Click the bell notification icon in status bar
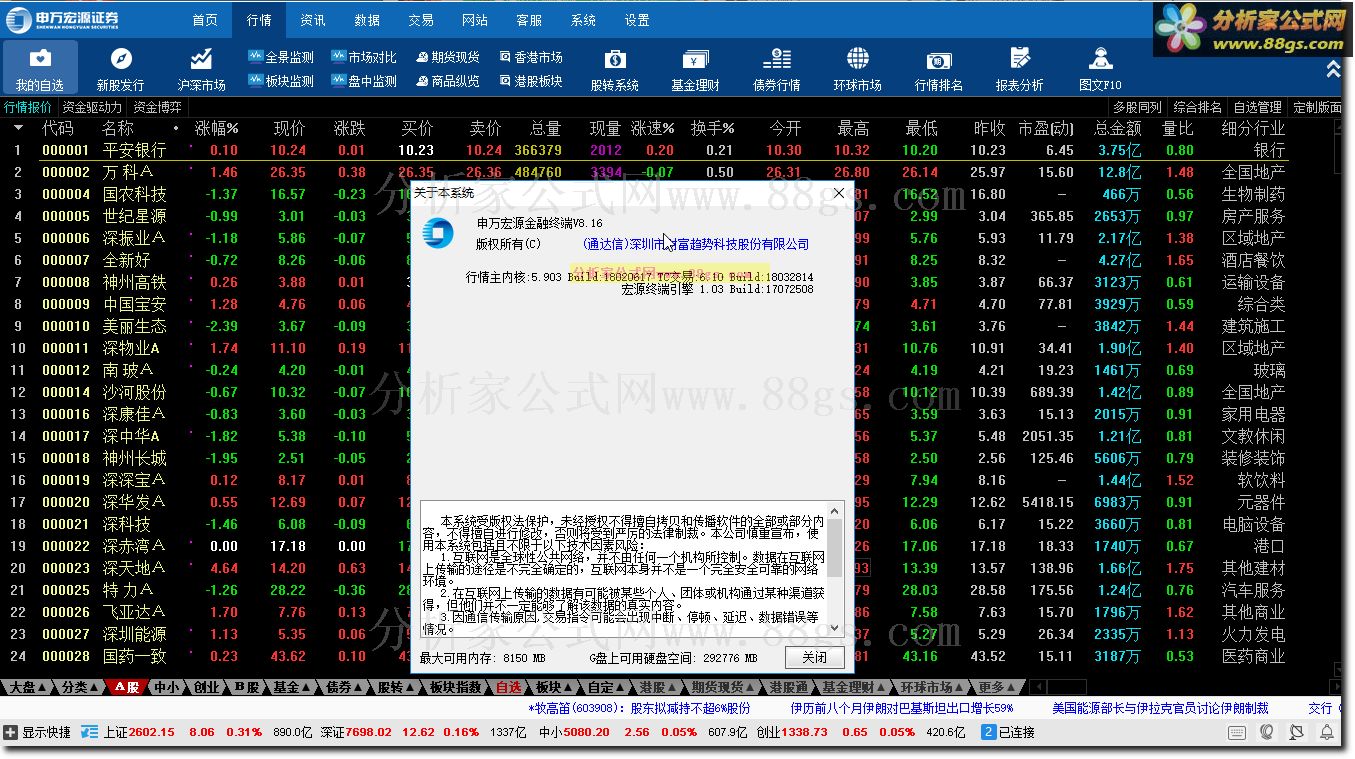 tap(1328, 732)
